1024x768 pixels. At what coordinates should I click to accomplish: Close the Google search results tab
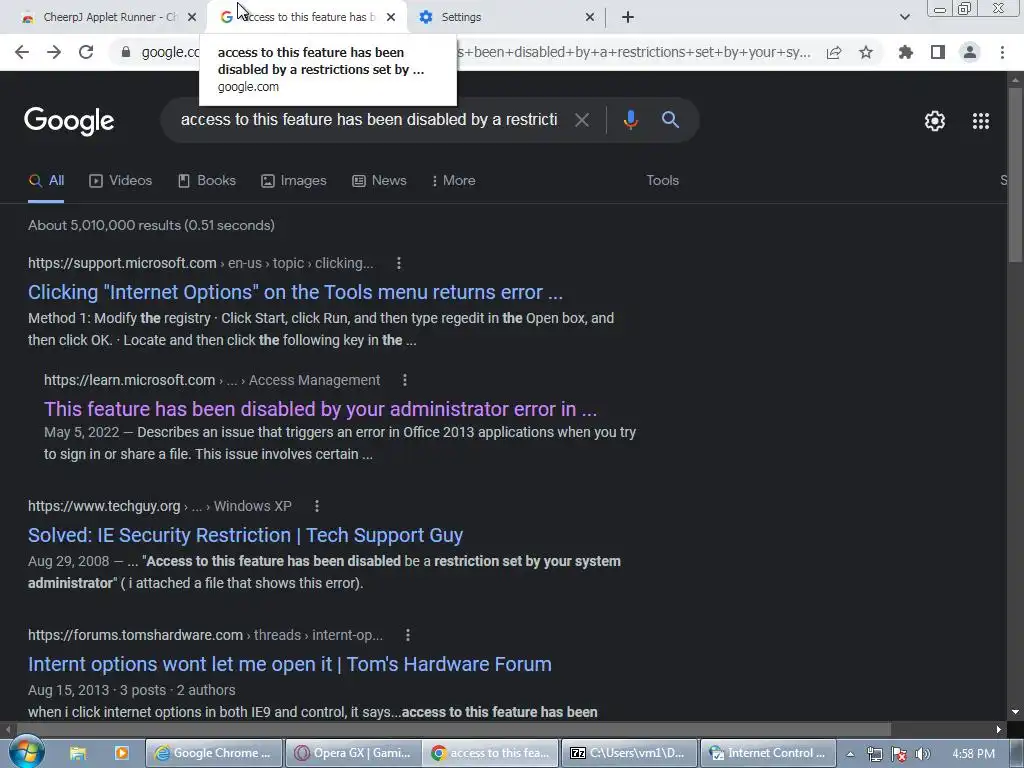(391, 17)
